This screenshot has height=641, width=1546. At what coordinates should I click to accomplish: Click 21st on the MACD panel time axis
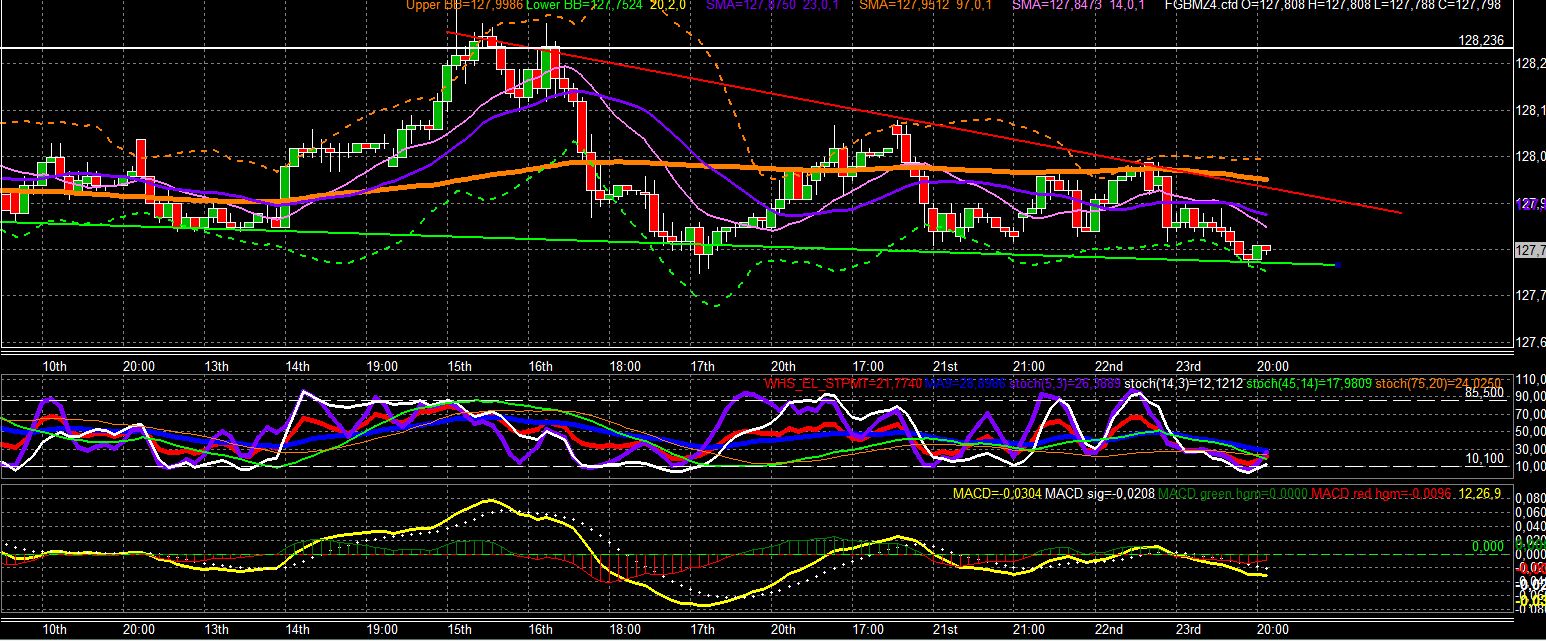pos(945,630)
